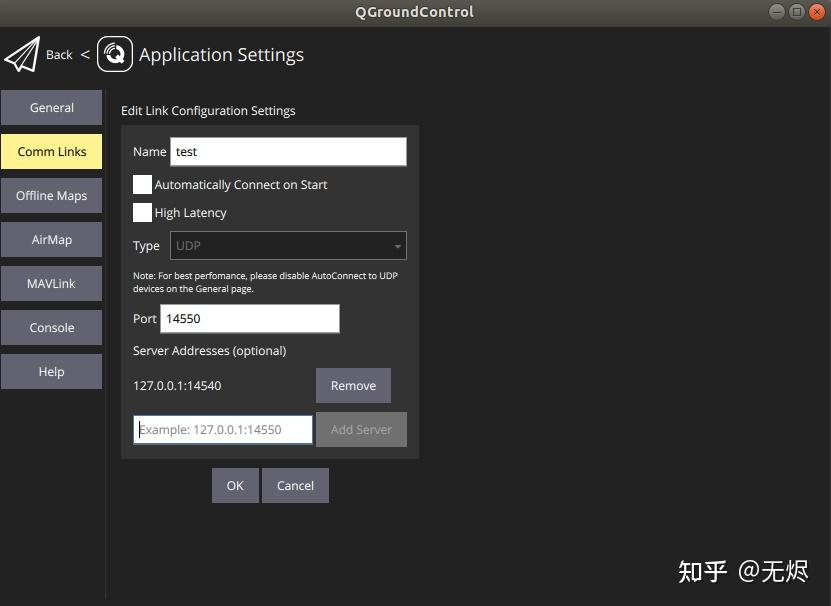Click inside the Name text field

(288, 151)
